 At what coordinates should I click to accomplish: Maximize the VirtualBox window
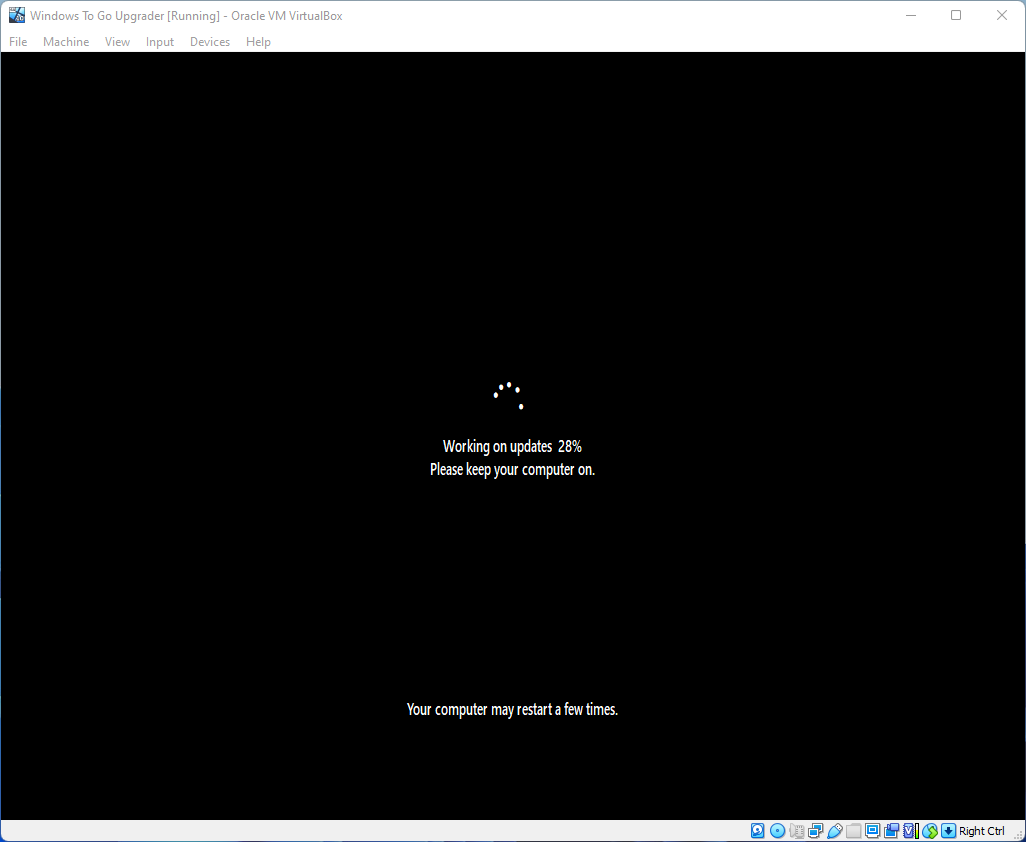click(x=956, y=15)
